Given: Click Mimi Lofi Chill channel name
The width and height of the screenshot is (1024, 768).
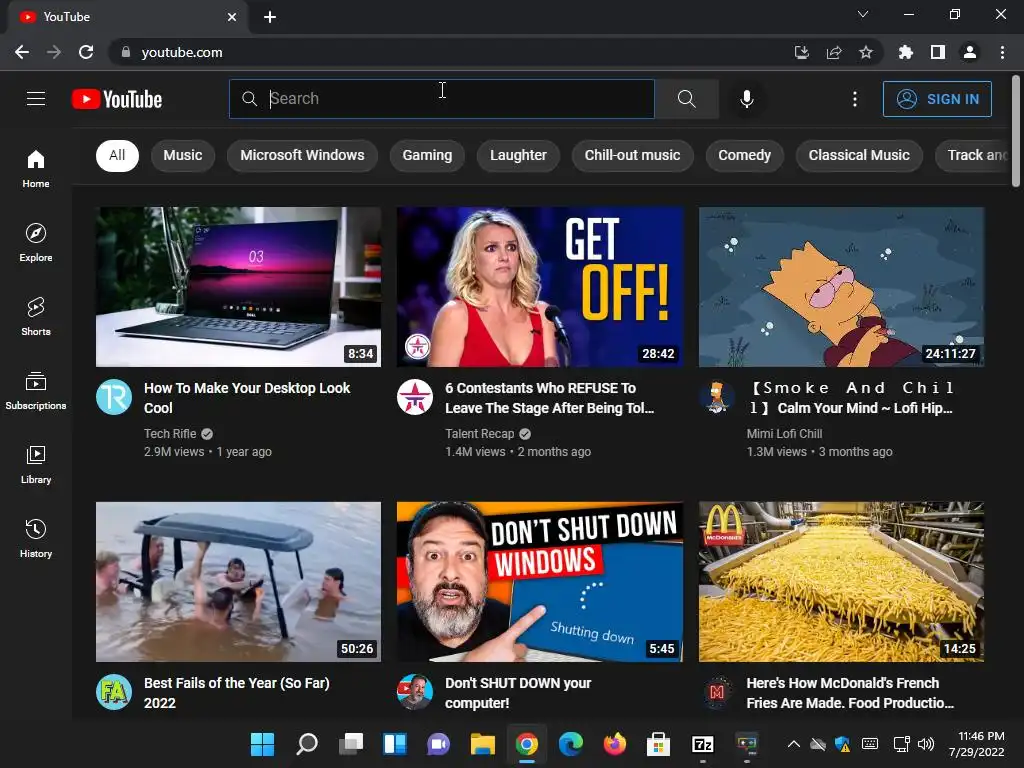Looking at the screenshot, I should pyautogui.click(x=784, y=434).
